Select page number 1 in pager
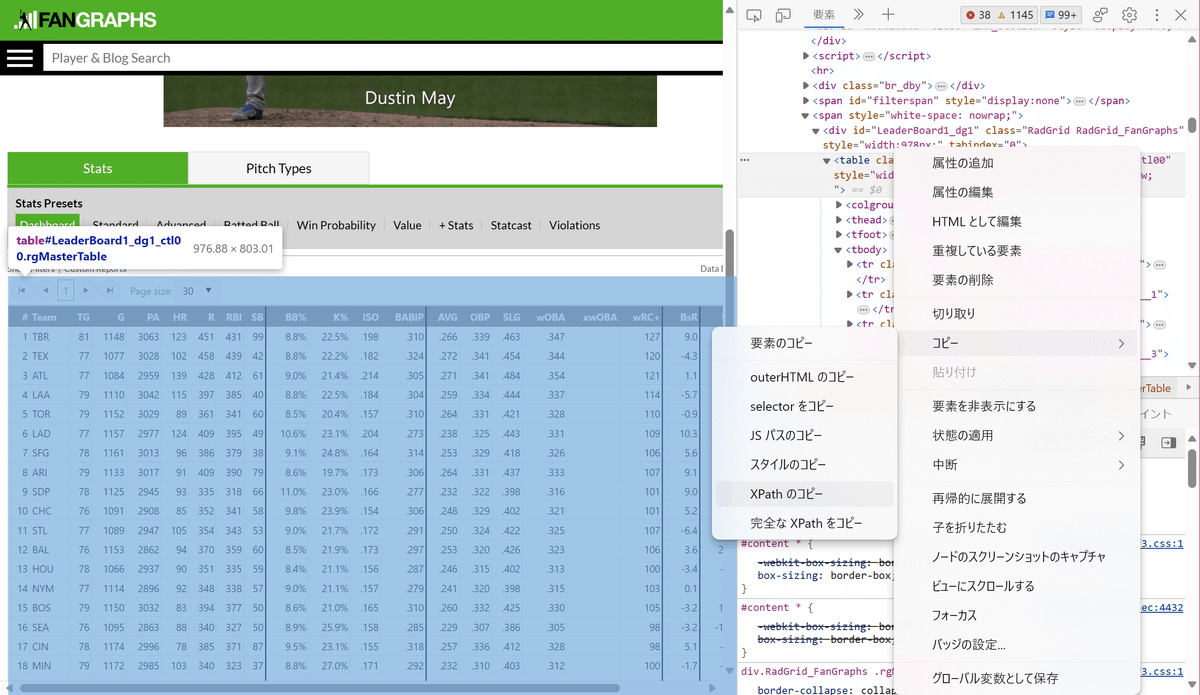The image size is (1200, 695). click(65, 291)
